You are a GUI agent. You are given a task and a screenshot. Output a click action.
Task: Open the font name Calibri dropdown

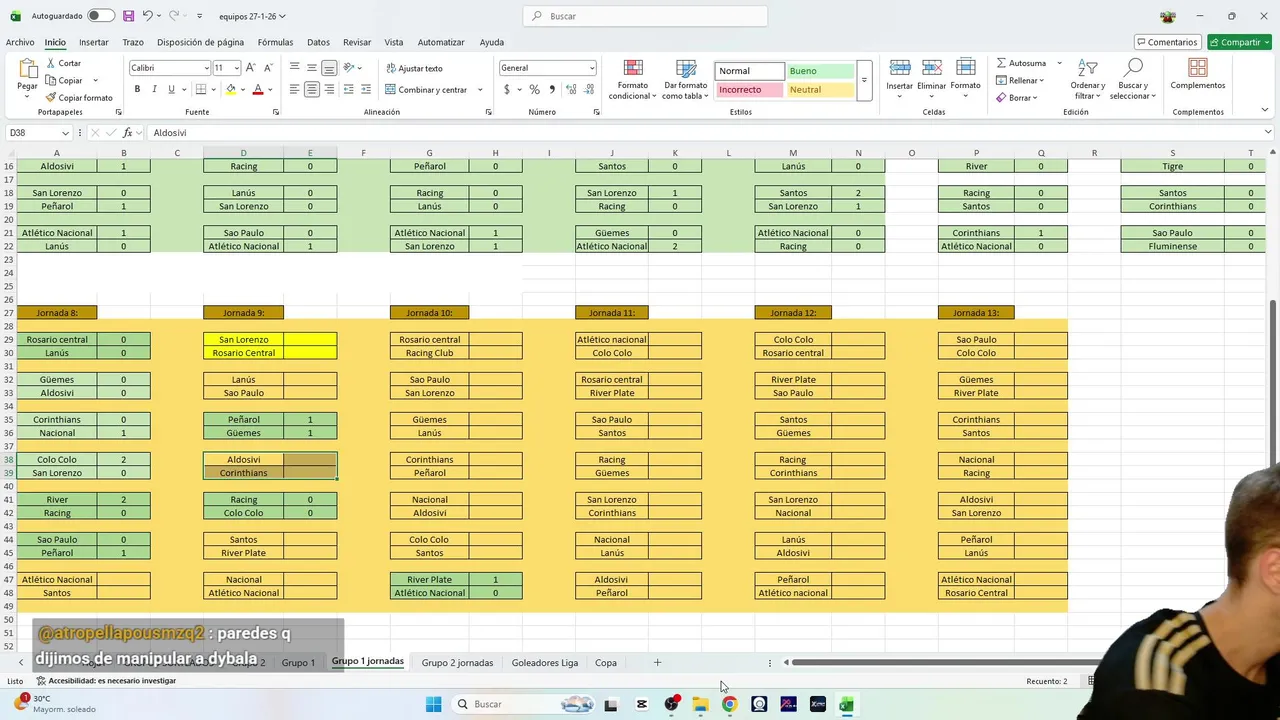pyautogui.click(x=205, y=68)
